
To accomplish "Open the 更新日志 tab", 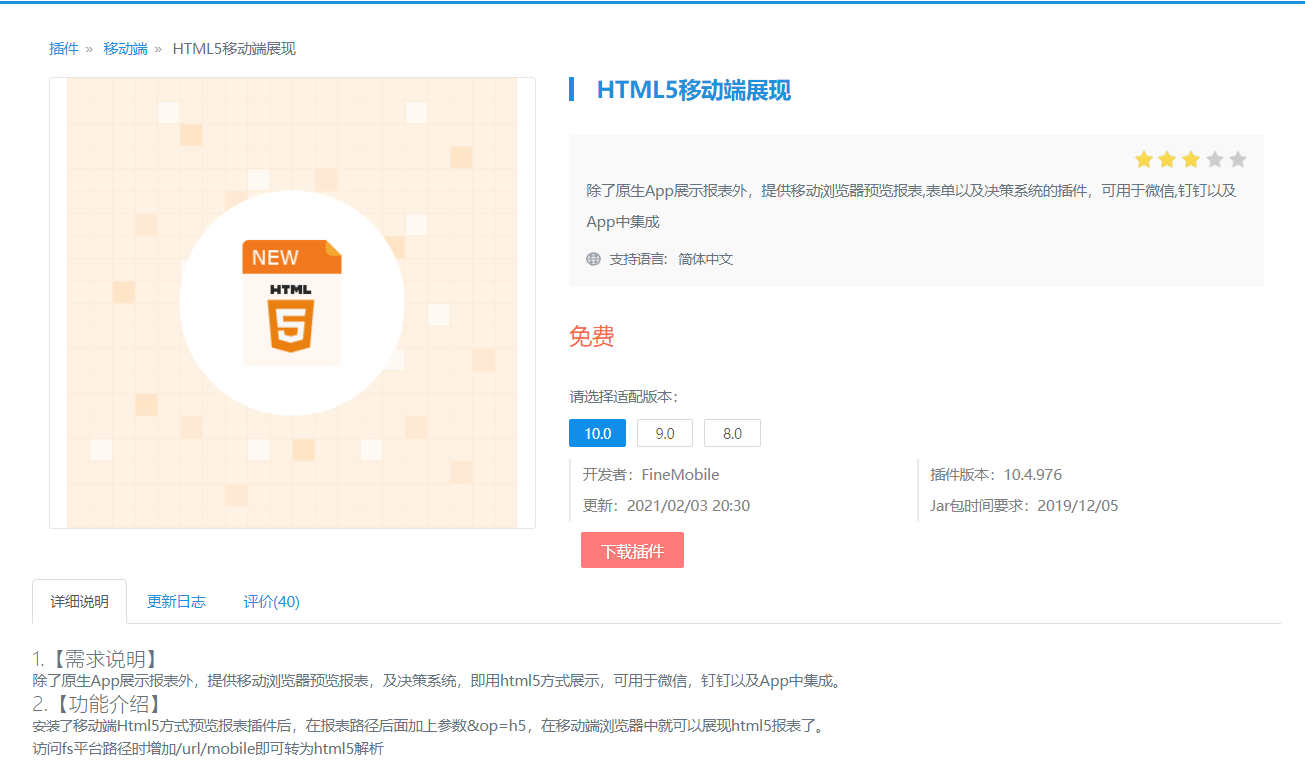I will coord(176,601).
